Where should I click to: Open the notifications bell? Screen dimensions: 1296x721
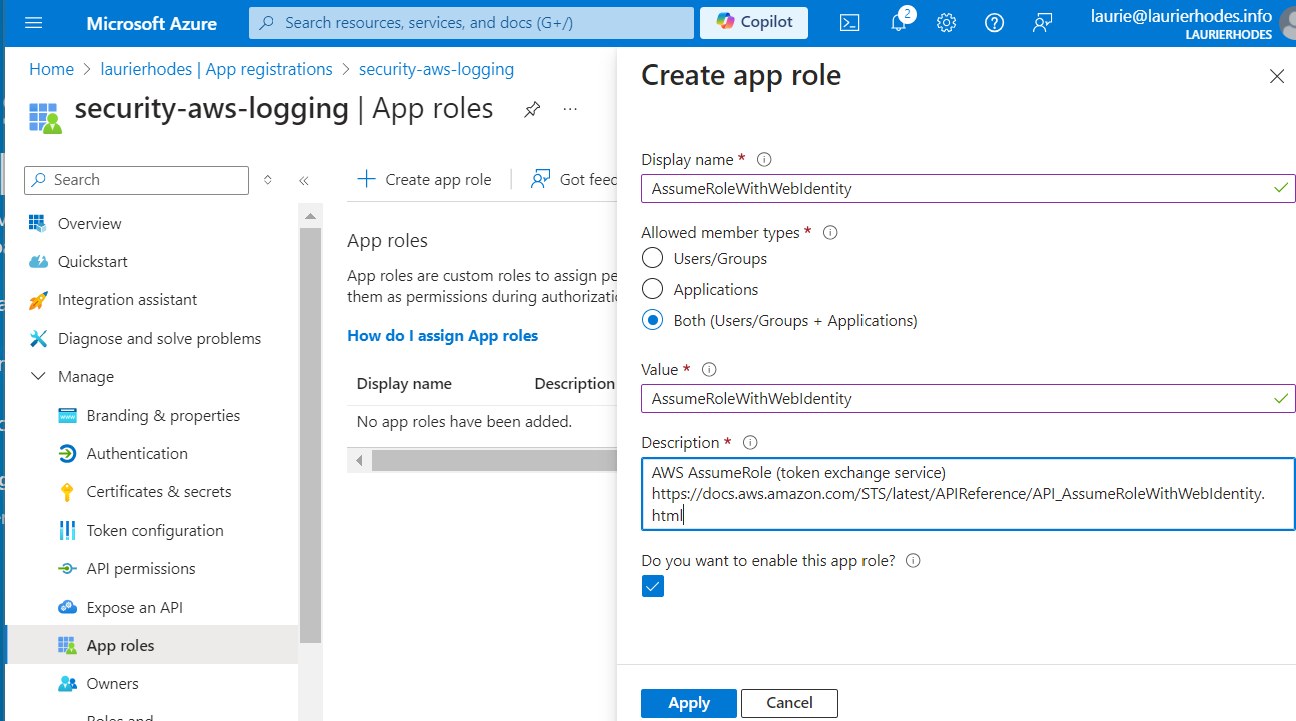coord(898,22)
